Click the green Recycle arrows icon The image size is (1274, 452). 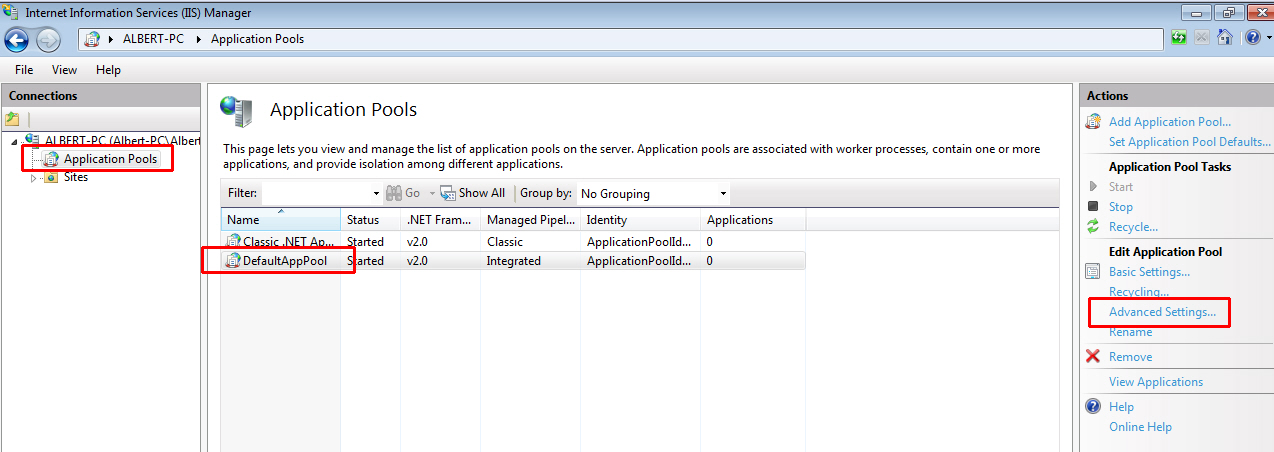coord(1094,227)
